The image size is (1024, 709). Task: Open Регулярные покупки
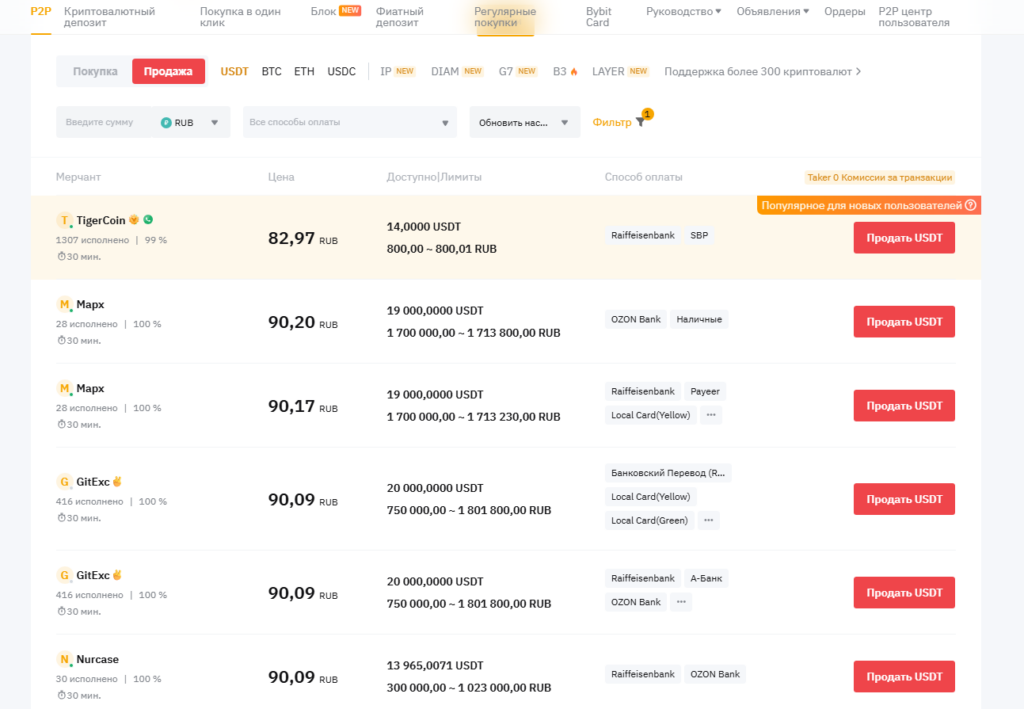(x=505, y=17)
